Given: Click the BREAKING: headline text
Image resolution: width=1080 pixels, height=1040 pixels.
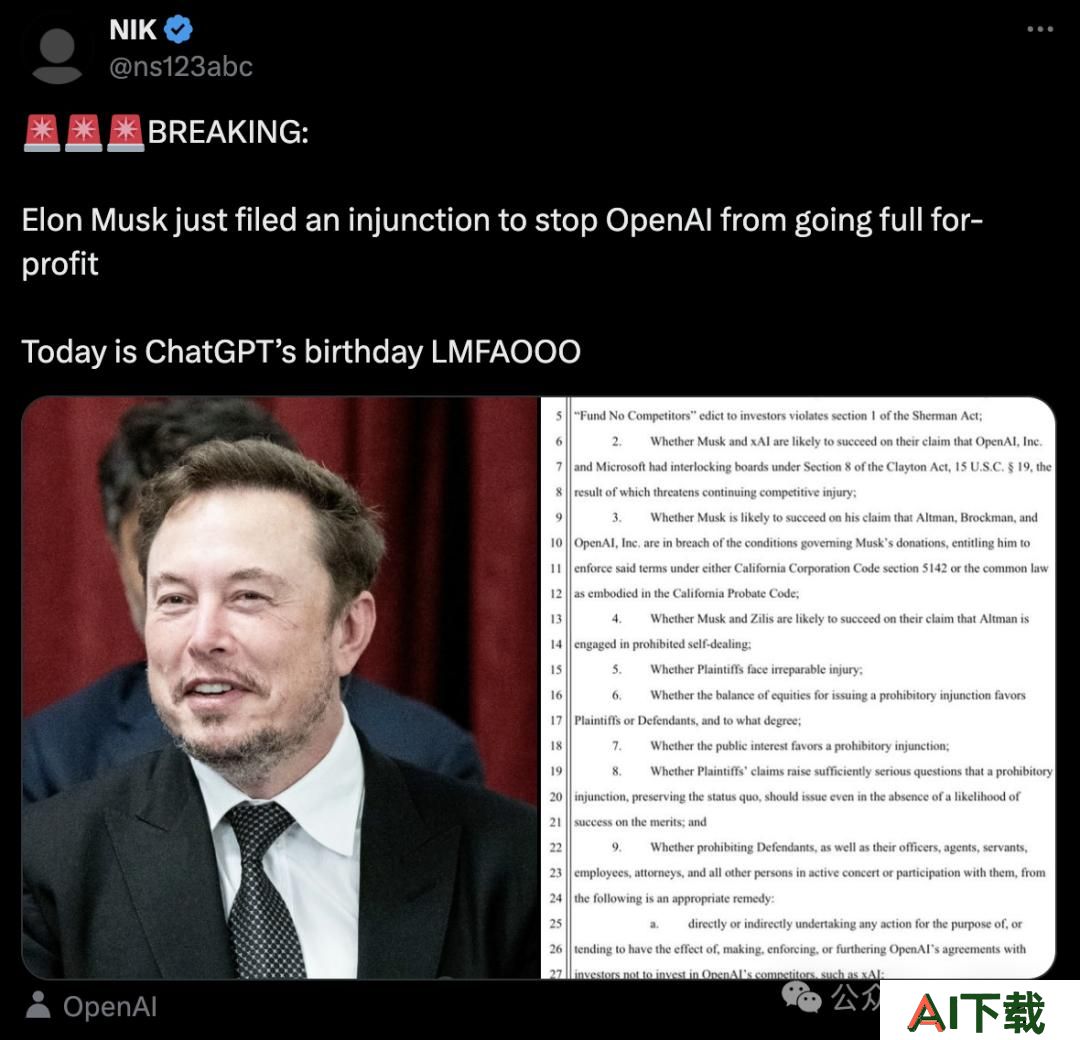Looking at the screenshot, I should (x=228, y=132).
